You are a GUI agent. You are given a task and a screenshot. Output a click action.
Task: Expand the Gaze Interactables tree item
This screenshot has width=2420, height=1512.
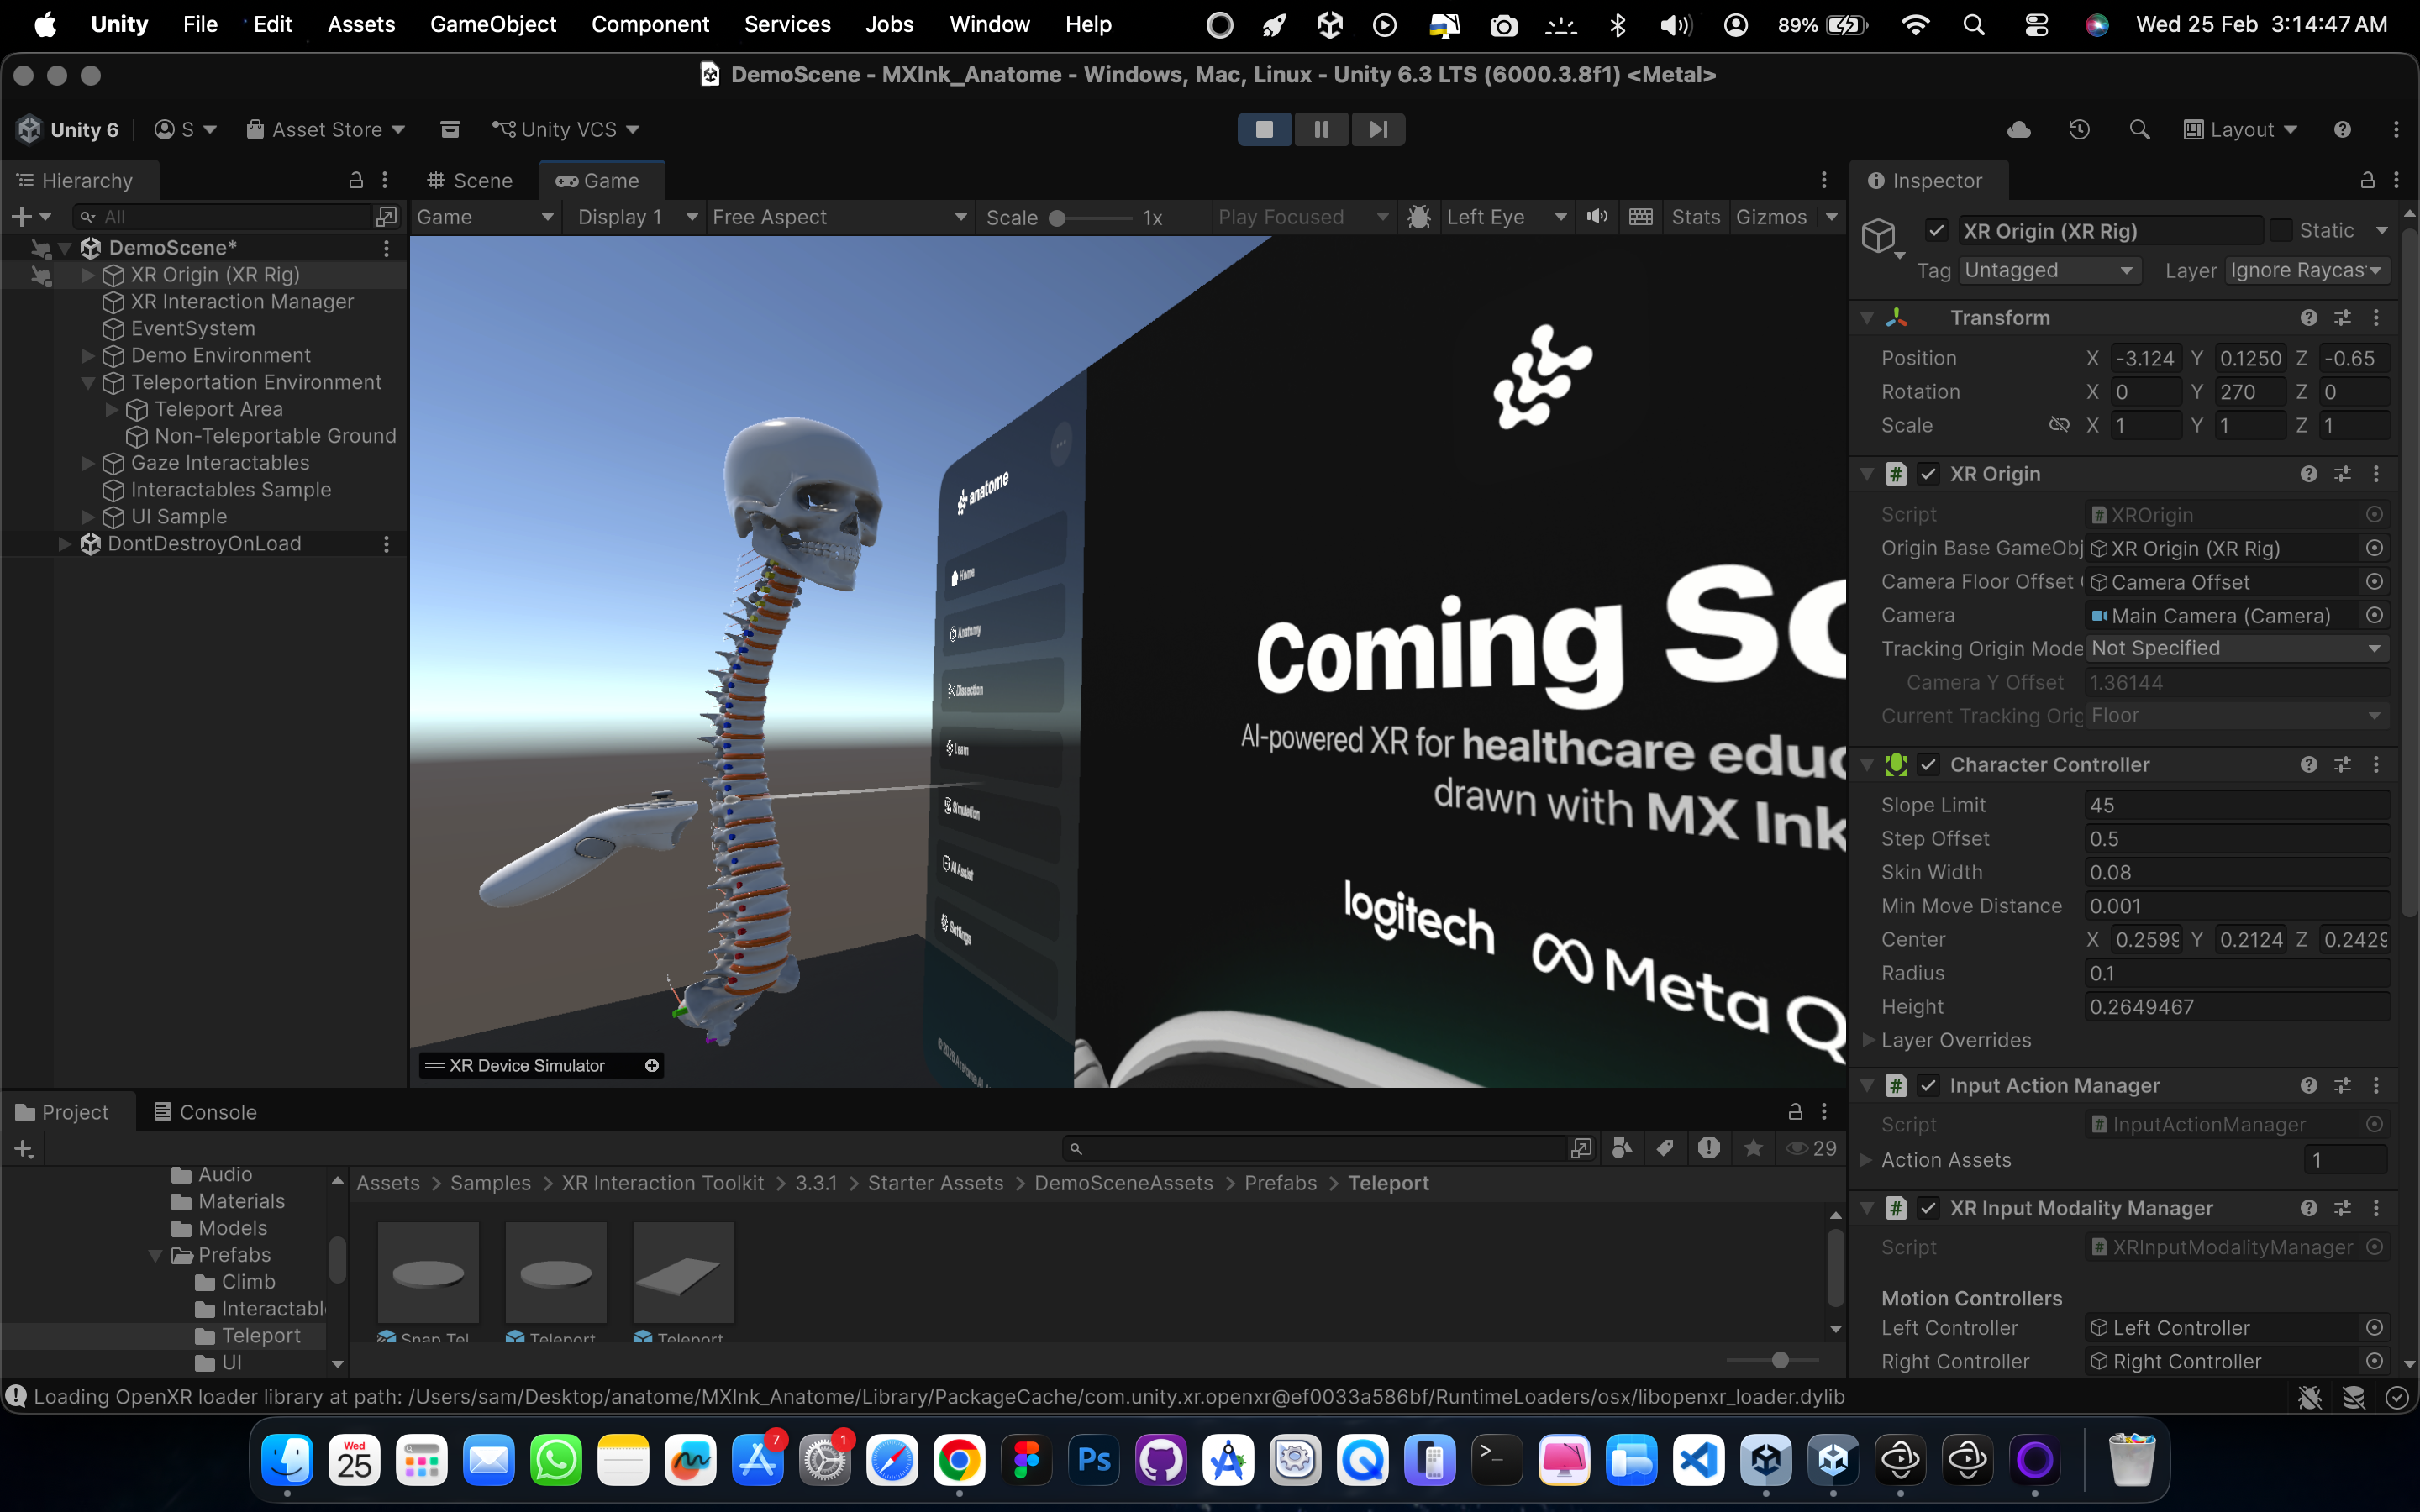[88, 463]
